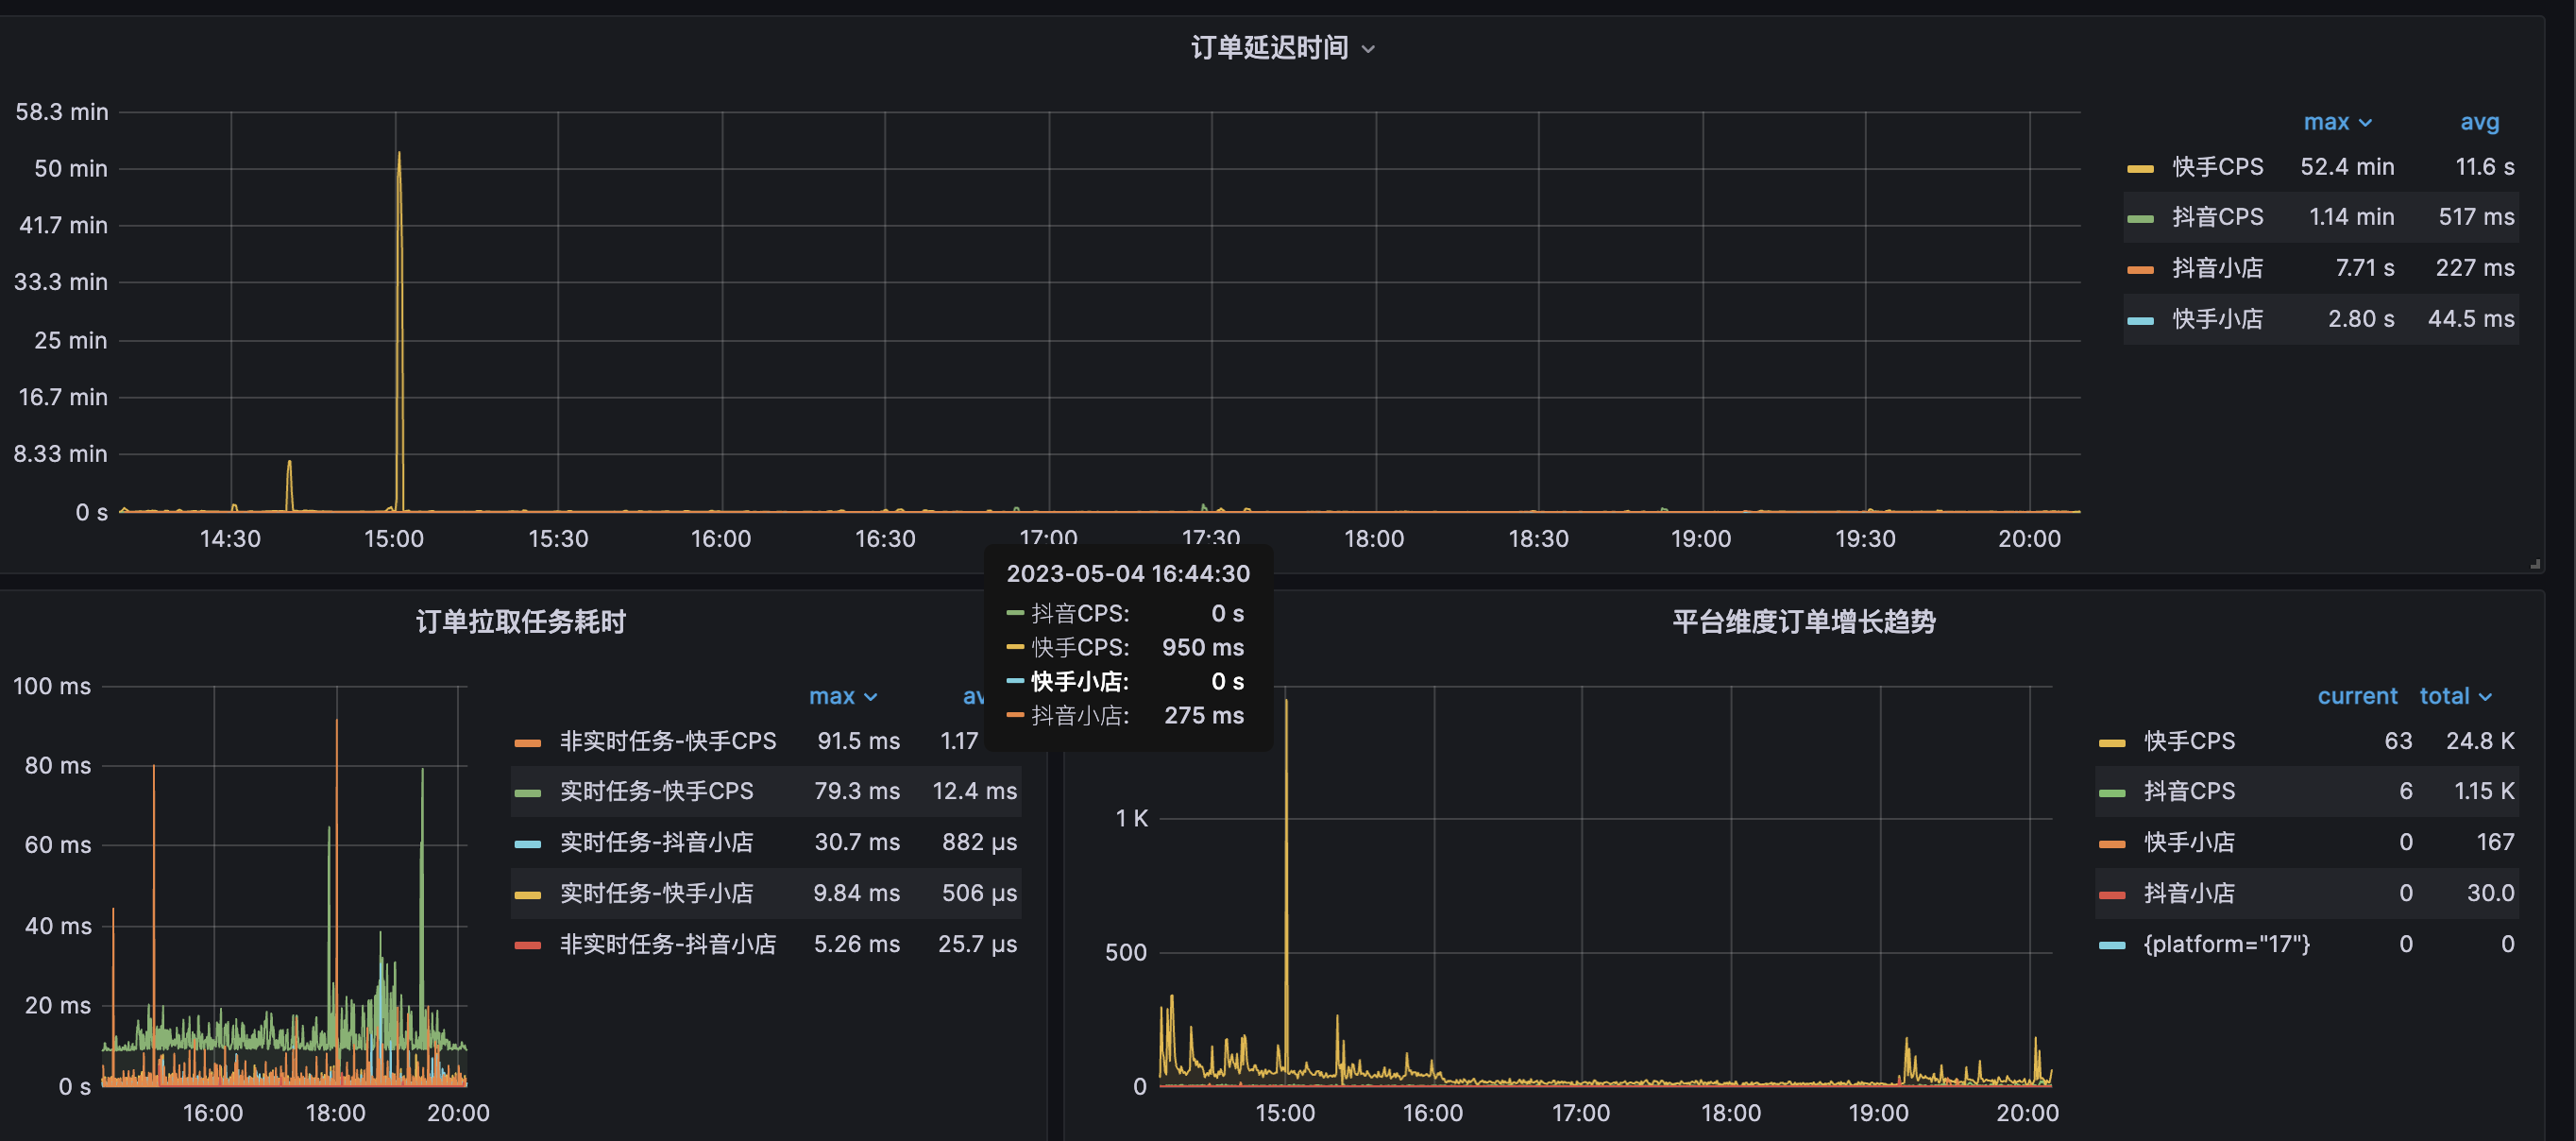Viewport: 2576px width, 1141px height.
Task: Toggle the 实时任务-快手小店 series
Action: point(656,893)
